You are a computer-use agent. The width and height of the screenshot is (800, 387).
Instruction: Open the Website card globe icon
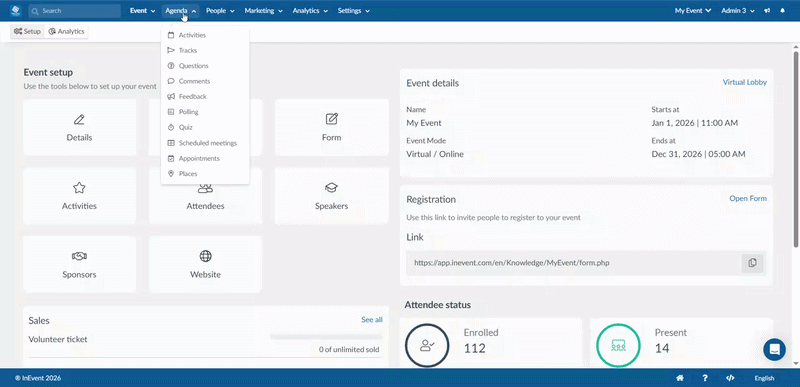205,256
